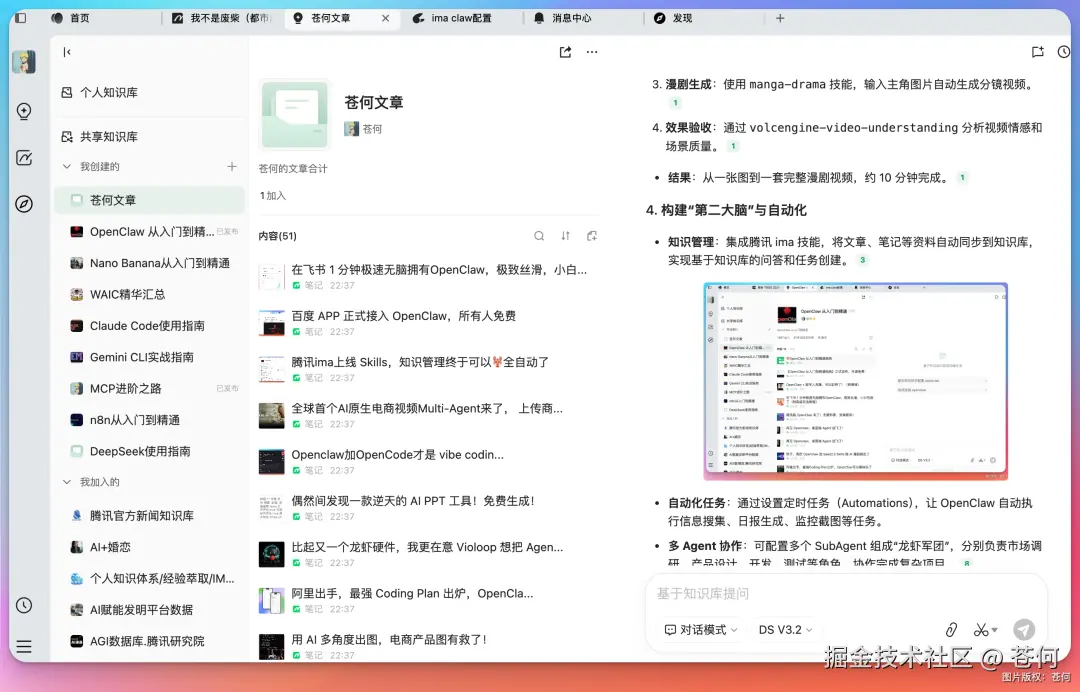Click the plus icon beside 我创建的
Viewport: 1080px width, 692px height.
pyautogui.click(x=231, y=167)
